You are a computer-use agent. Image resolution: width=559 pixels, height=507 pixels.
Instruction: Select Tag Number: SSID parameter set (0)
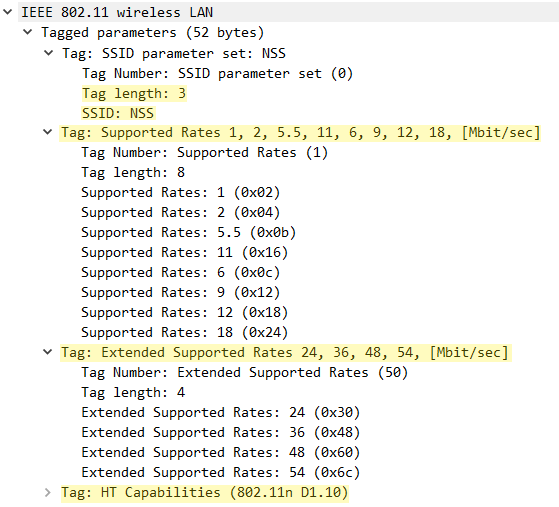coord(217,73)
